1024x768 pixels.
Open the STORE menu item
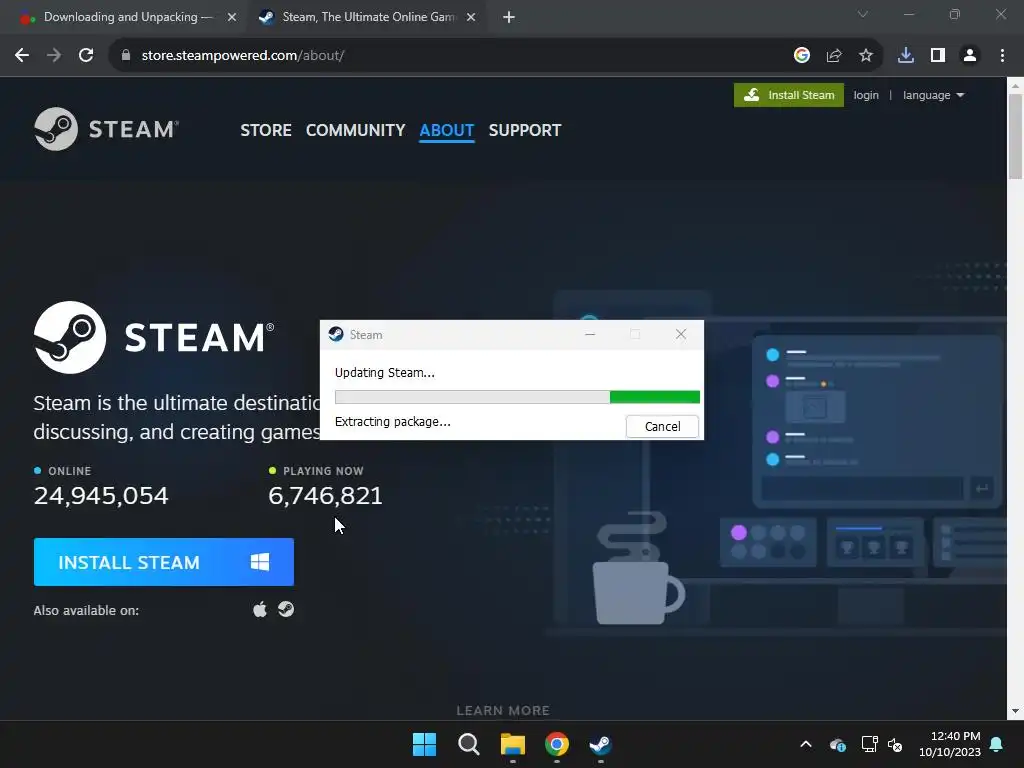tap(266, 130)
